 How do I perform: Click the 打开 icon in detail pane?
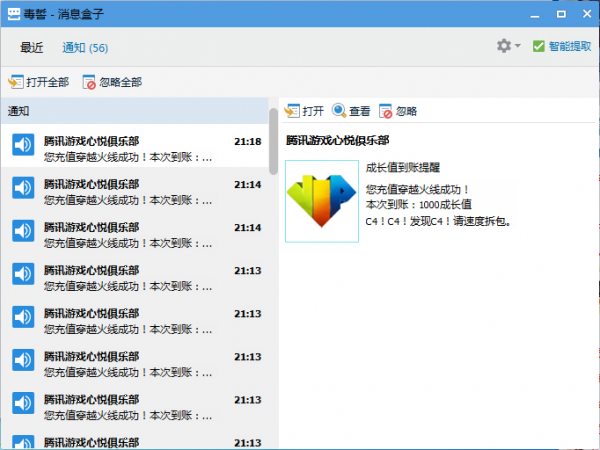[292, 111]
